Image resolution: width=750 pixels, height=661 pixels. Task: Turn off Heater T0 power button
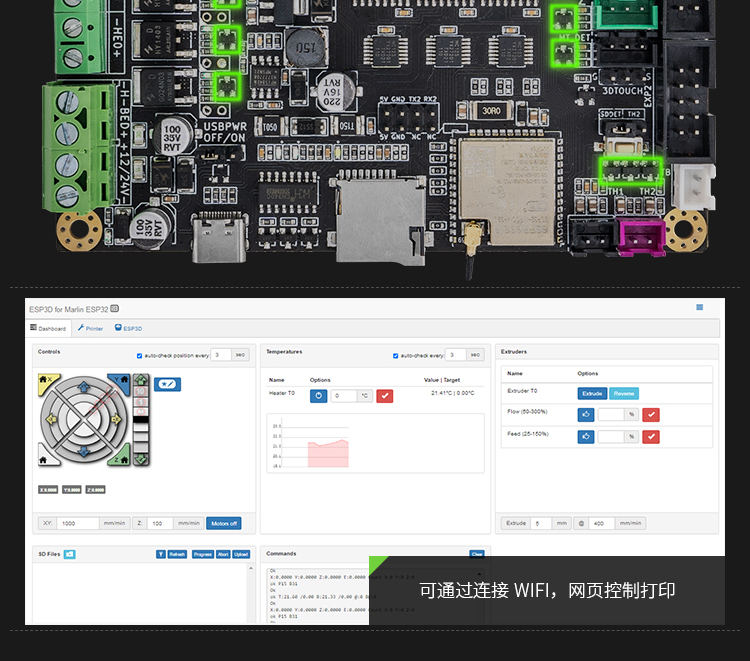[x=319, y=396]
